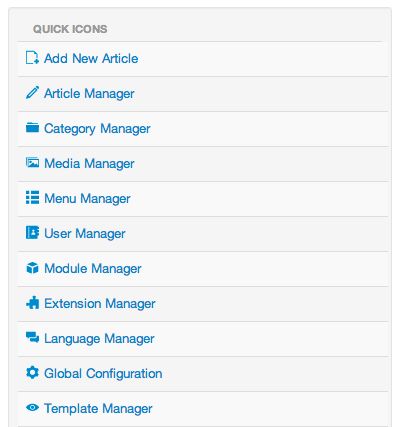The width and height of the screenshot is (400, 427).
Task: Select the cube icon for Module Manager
Action: [x=32, y=268]
